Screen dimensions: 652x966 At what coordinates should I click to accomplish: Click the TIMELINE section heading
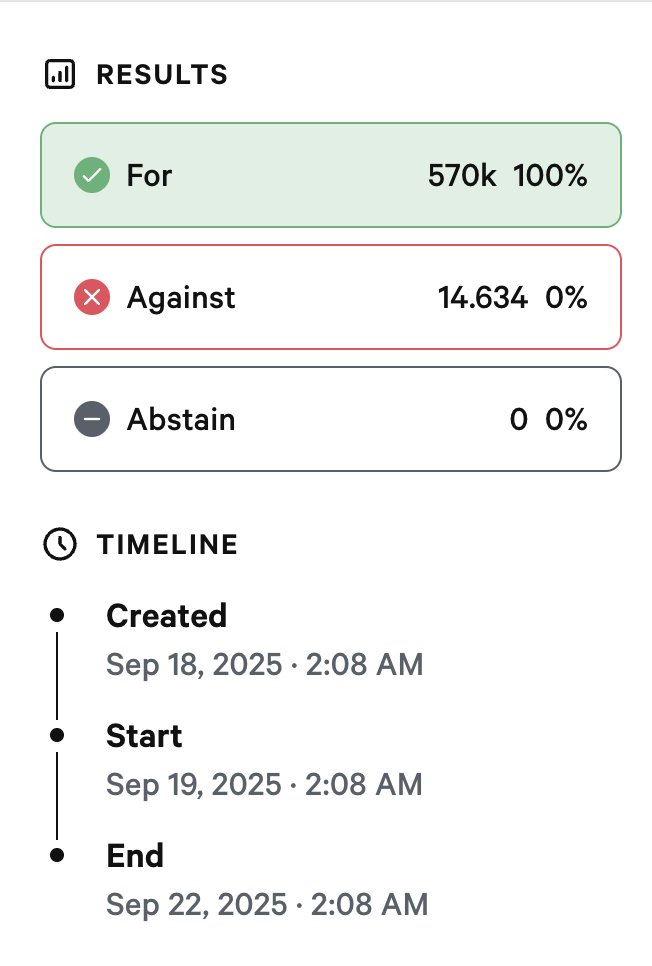(x=167, y=545)
